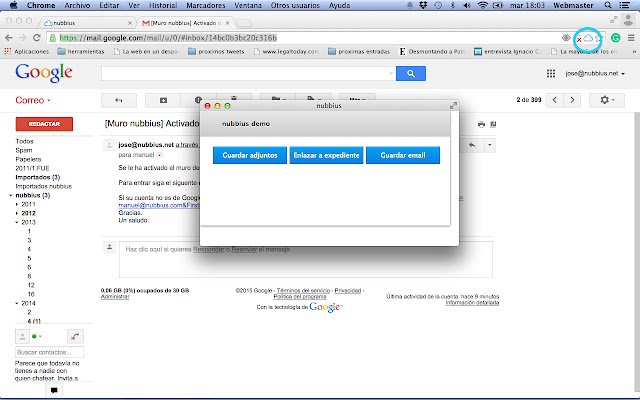
Task: Open the Historial menu
Action: 162,5
